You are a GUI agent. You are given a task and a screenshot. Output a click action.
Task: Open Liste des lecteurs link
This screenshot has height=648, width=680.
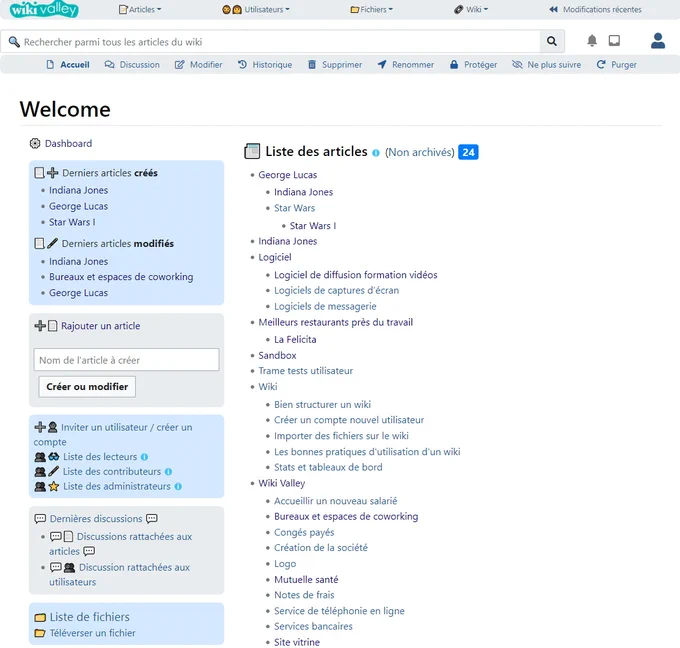(x=100, y=457)
